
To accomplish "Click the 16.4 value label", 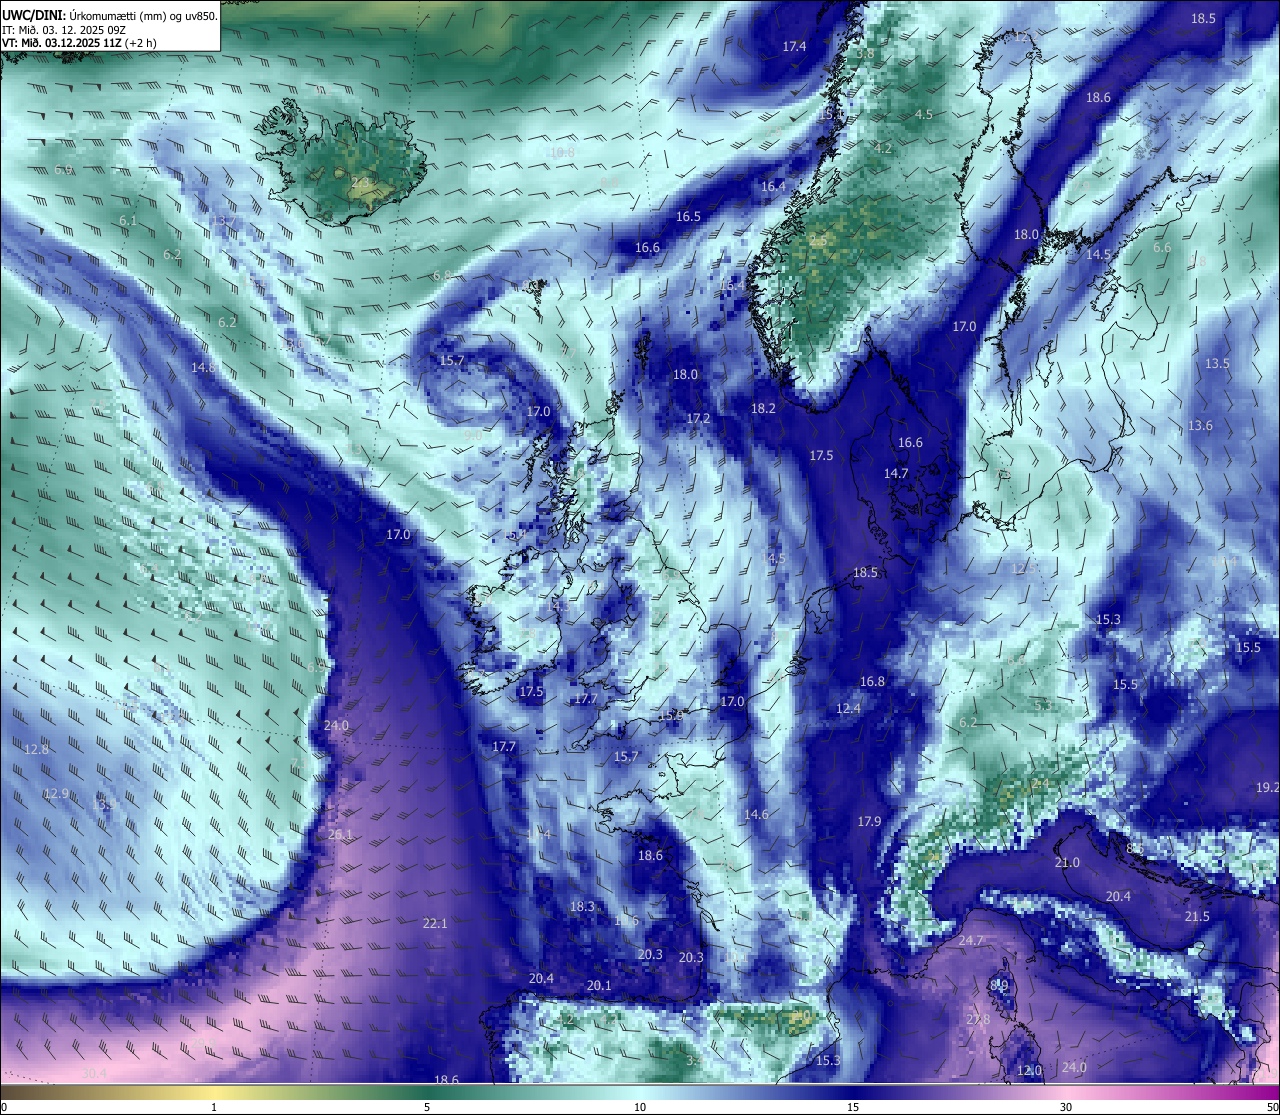I will tap(773, 186).
